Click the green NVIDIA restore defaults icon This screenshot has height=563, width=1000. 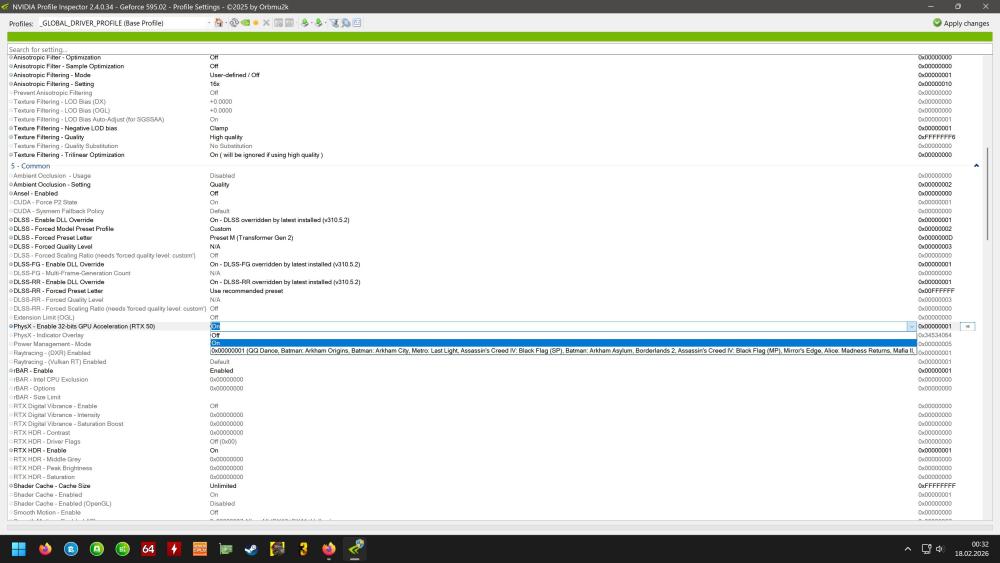click(246, 23)
